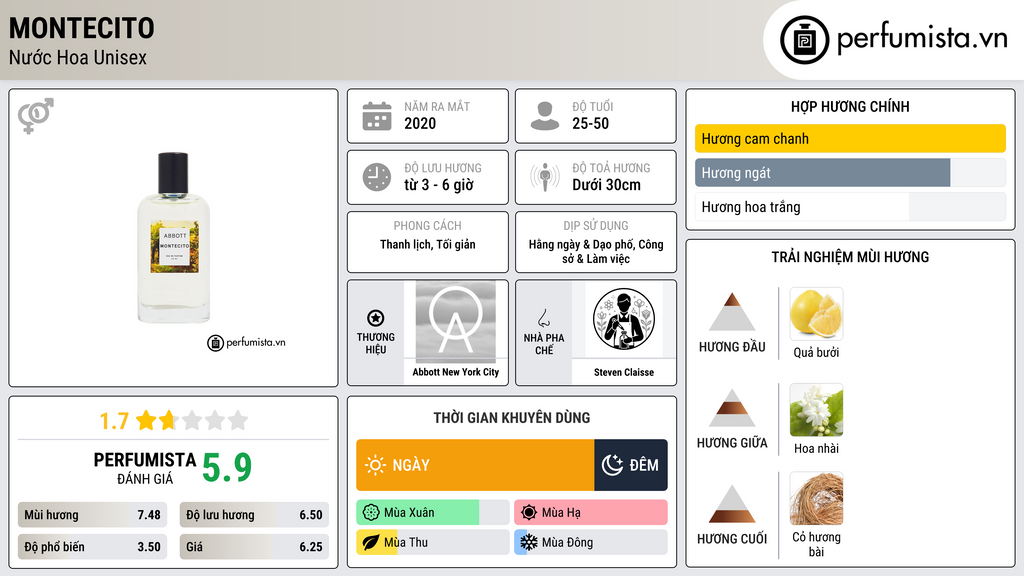Click the age range value 25-50

pos(590,123)
